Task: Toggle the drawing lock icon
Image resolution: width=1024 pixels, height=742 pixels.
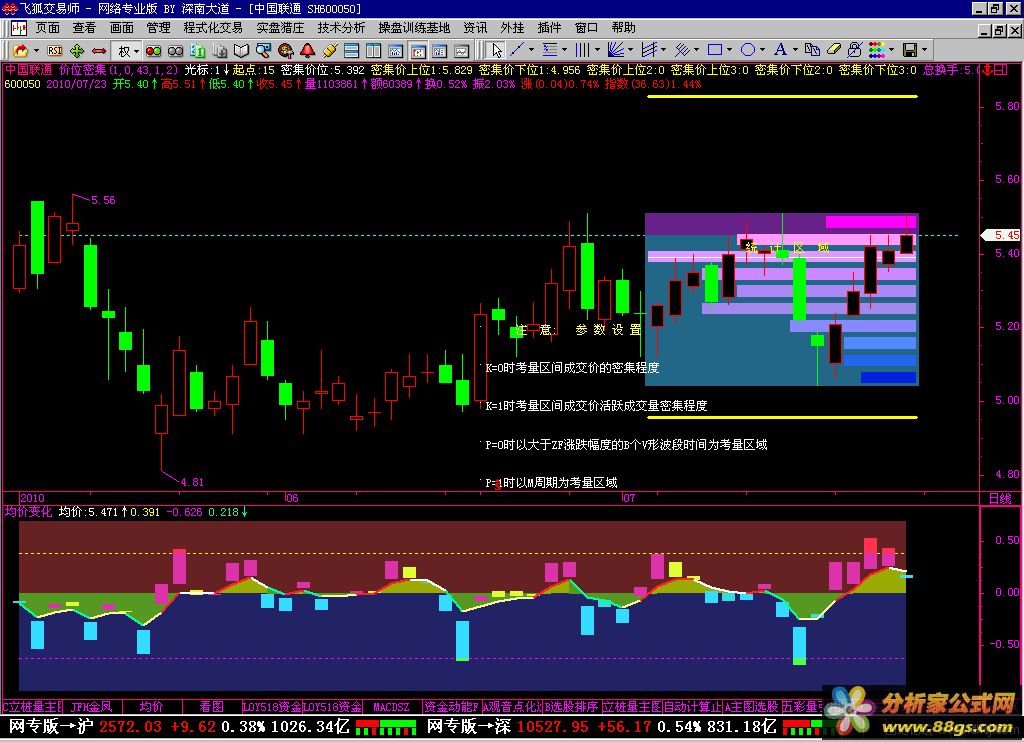Action: click(x=855, y=50)
